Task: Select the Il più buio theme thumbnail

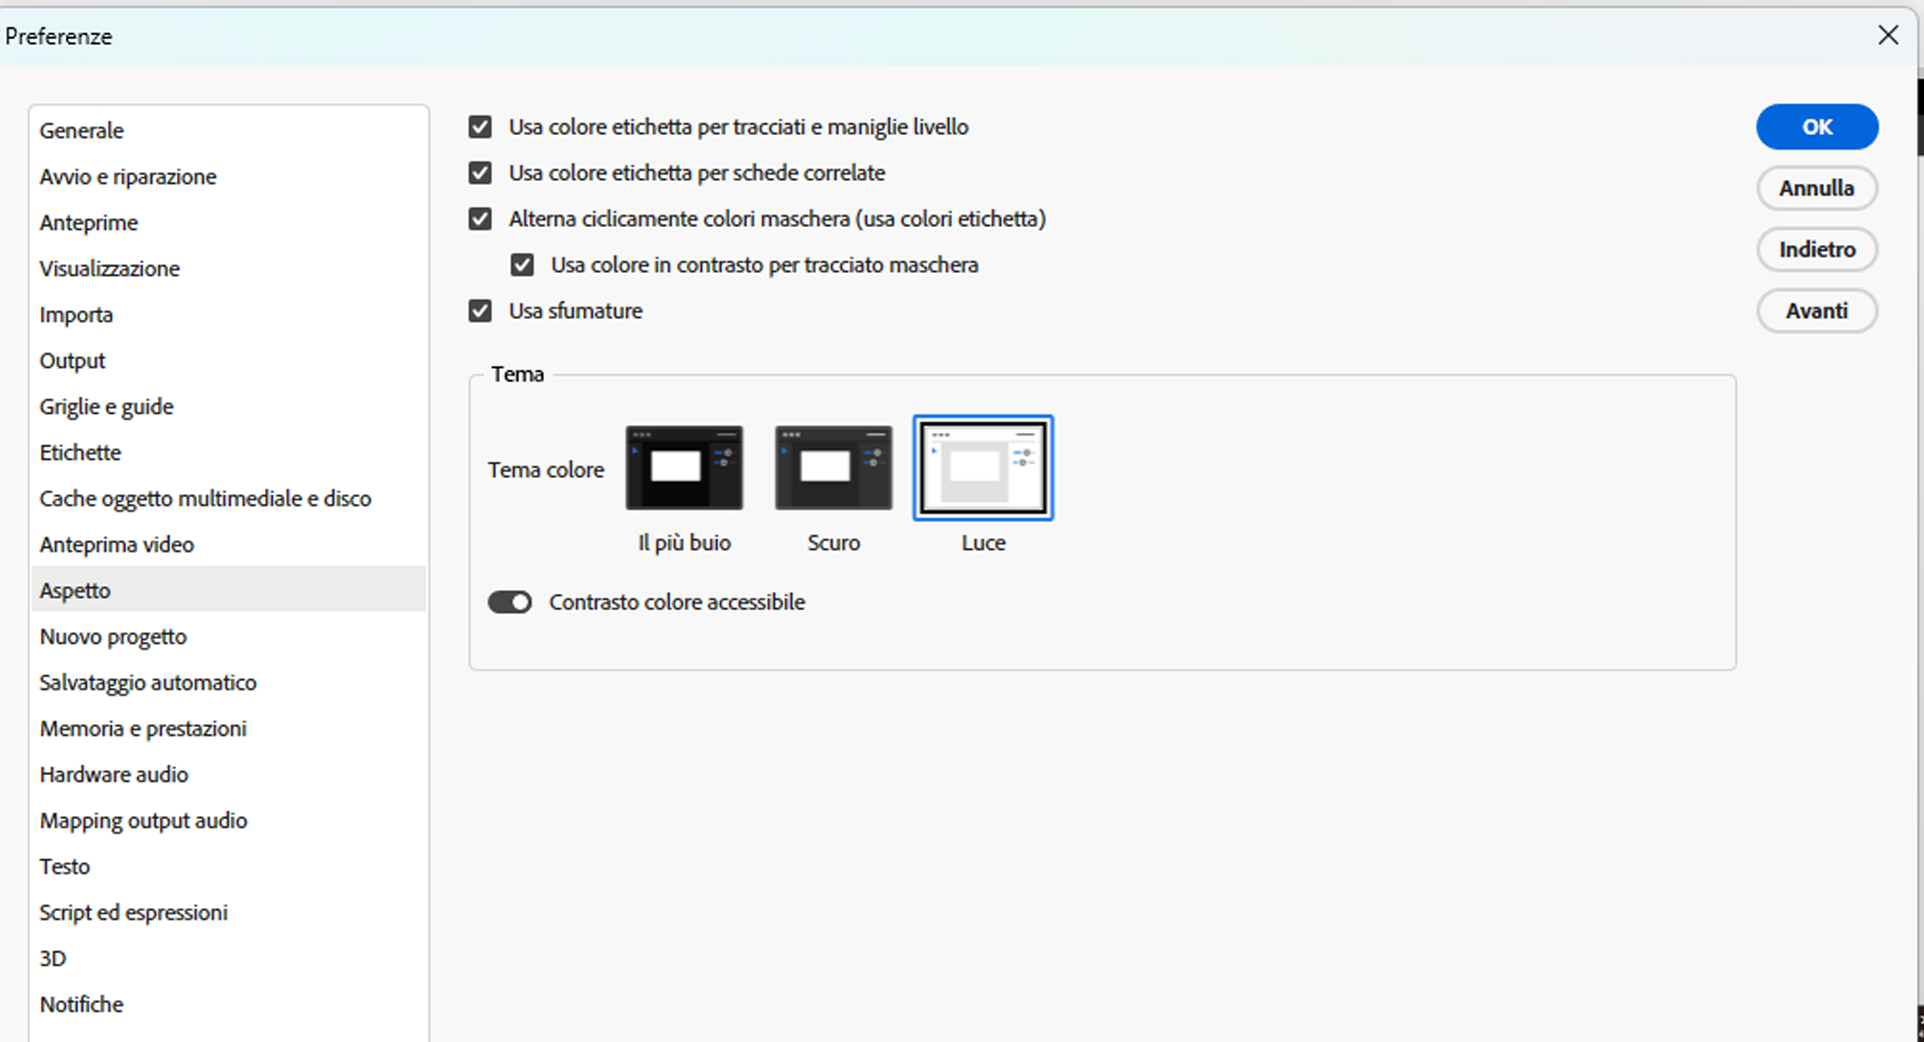Action: [x=684, y=468]
